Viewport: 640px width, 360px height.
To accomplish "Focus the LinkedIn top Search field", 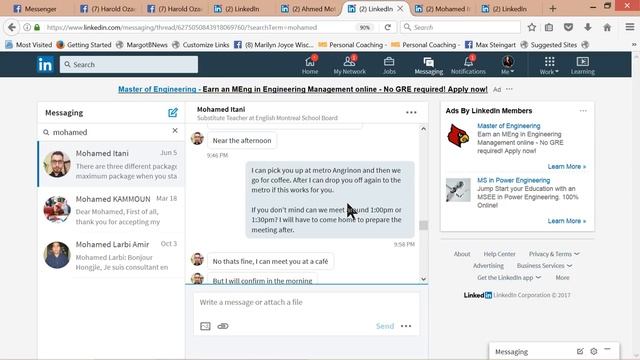I will (129, 64).
